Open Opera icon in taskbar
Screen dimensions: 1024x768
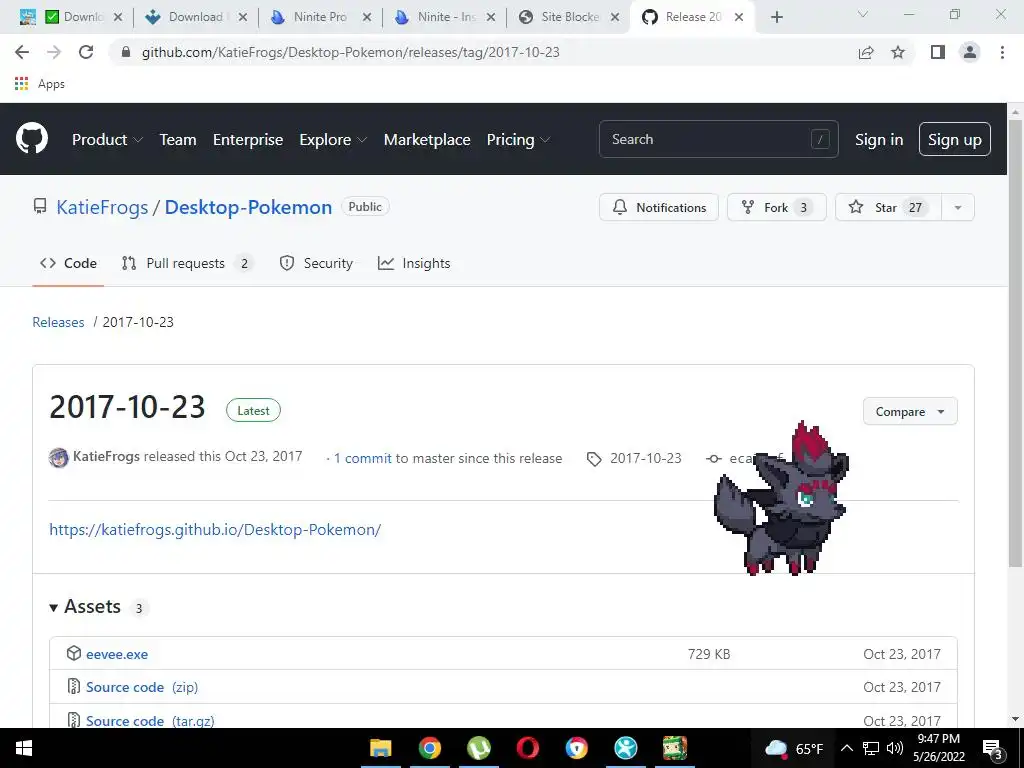pyautogui.click(x=528, y=748)
